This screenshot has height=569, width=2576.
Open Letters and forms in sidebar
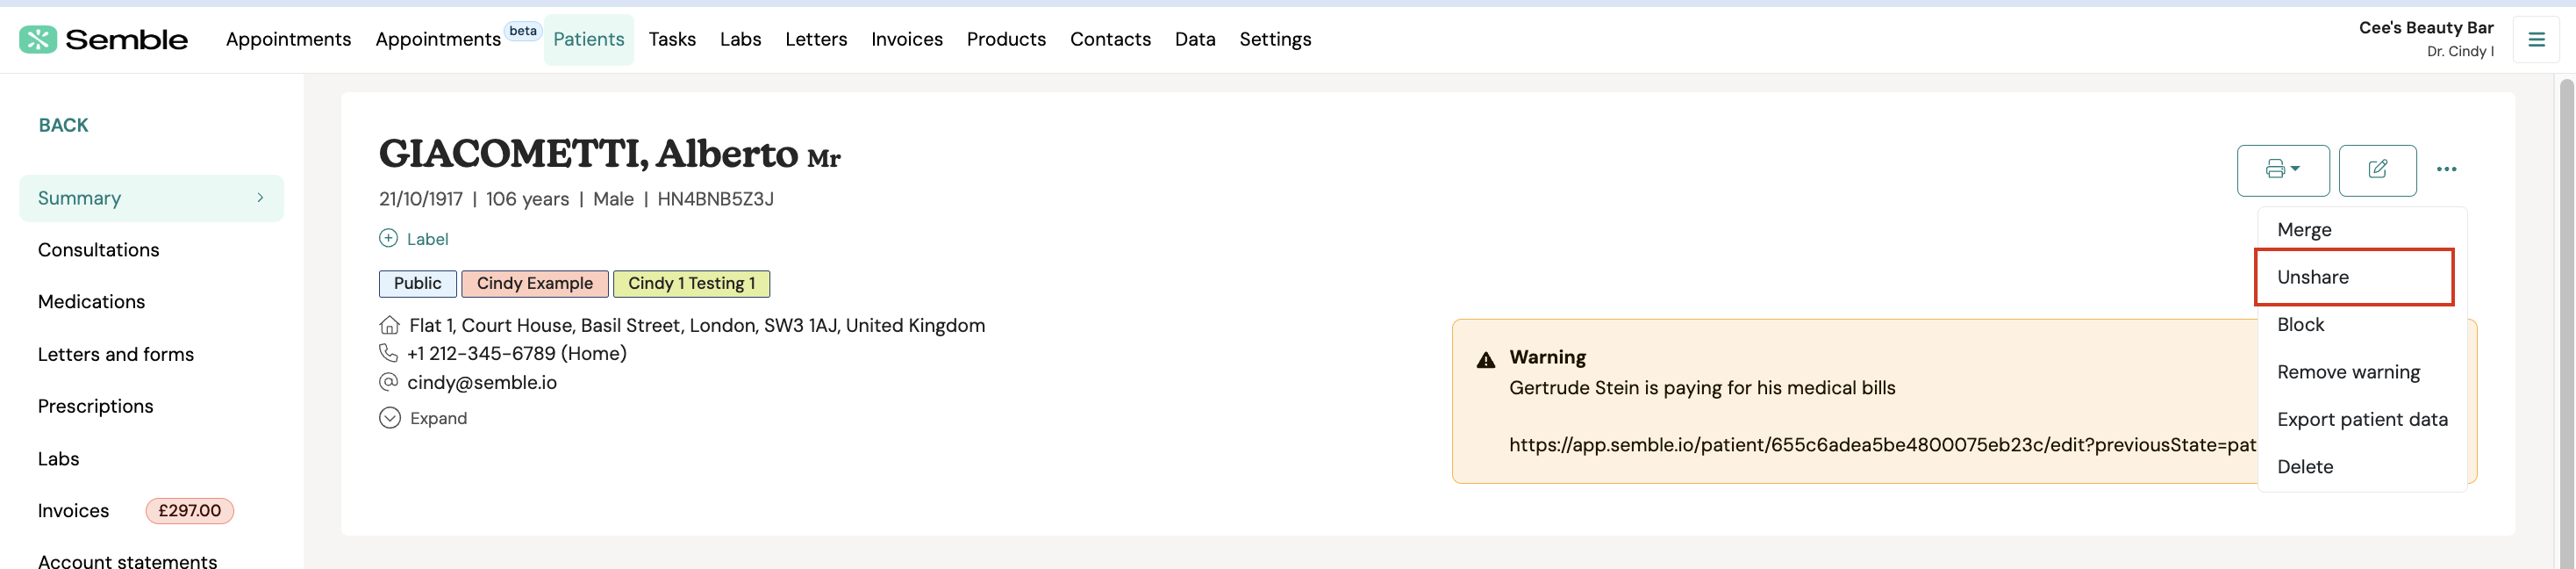pyautogui.click(x=116, y=354)
